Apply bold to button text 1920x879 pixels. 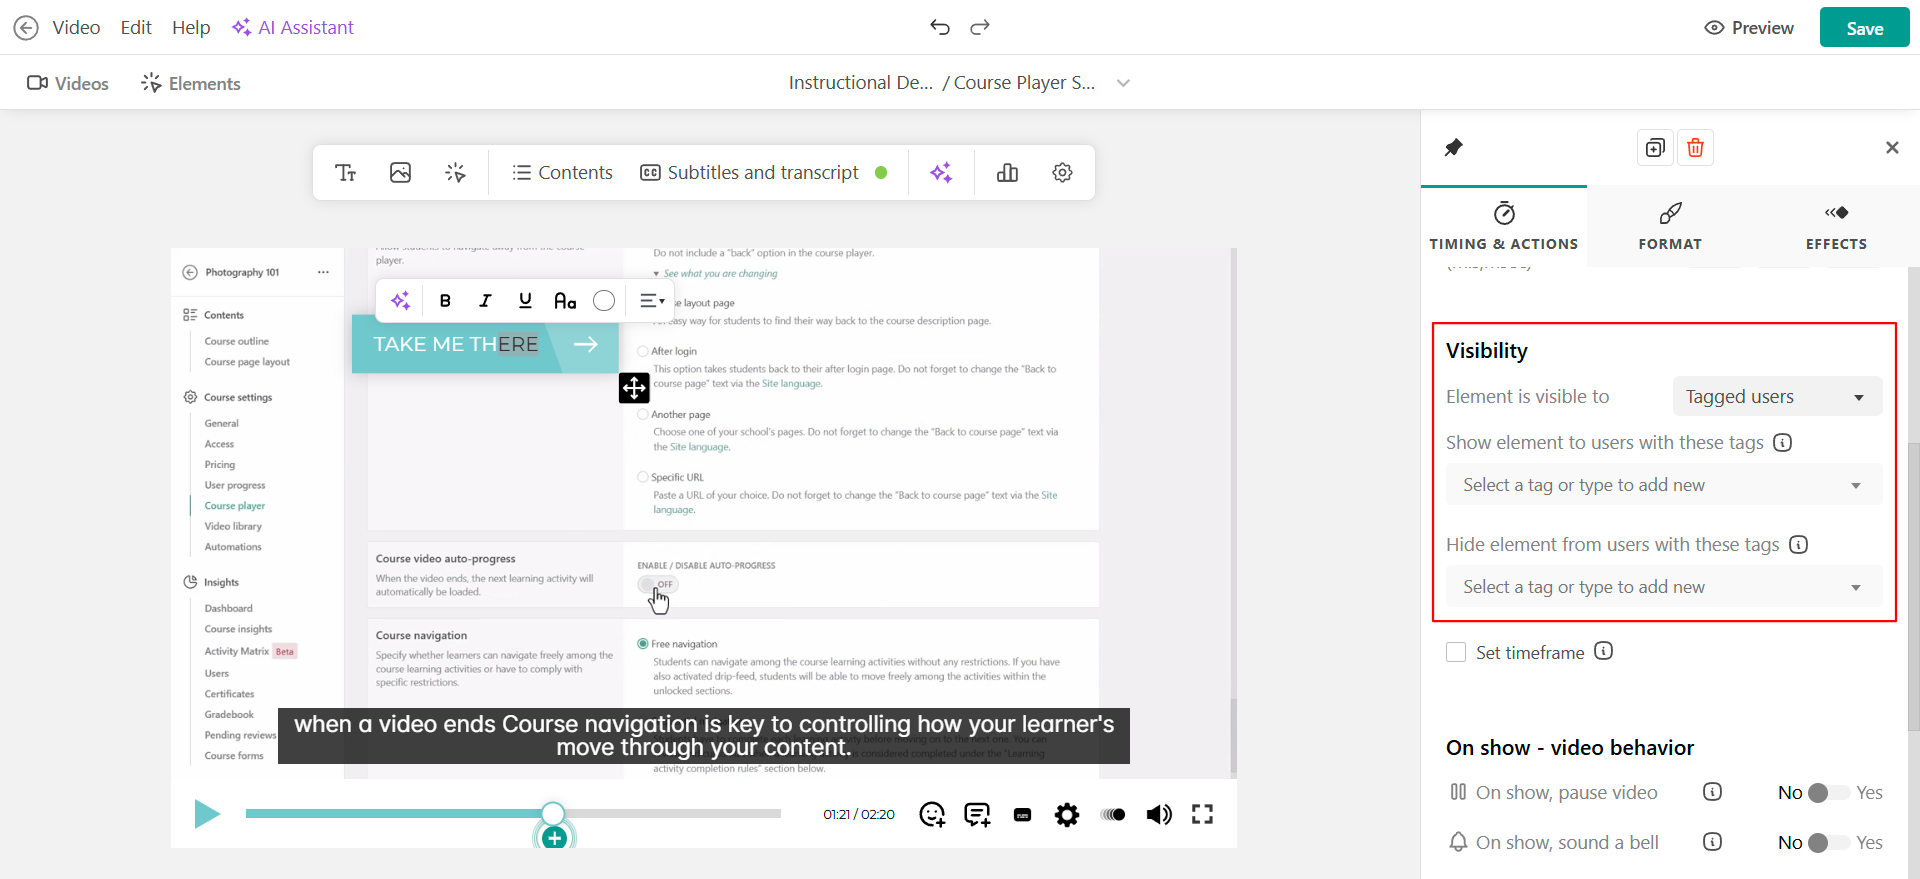click(445, 300)
